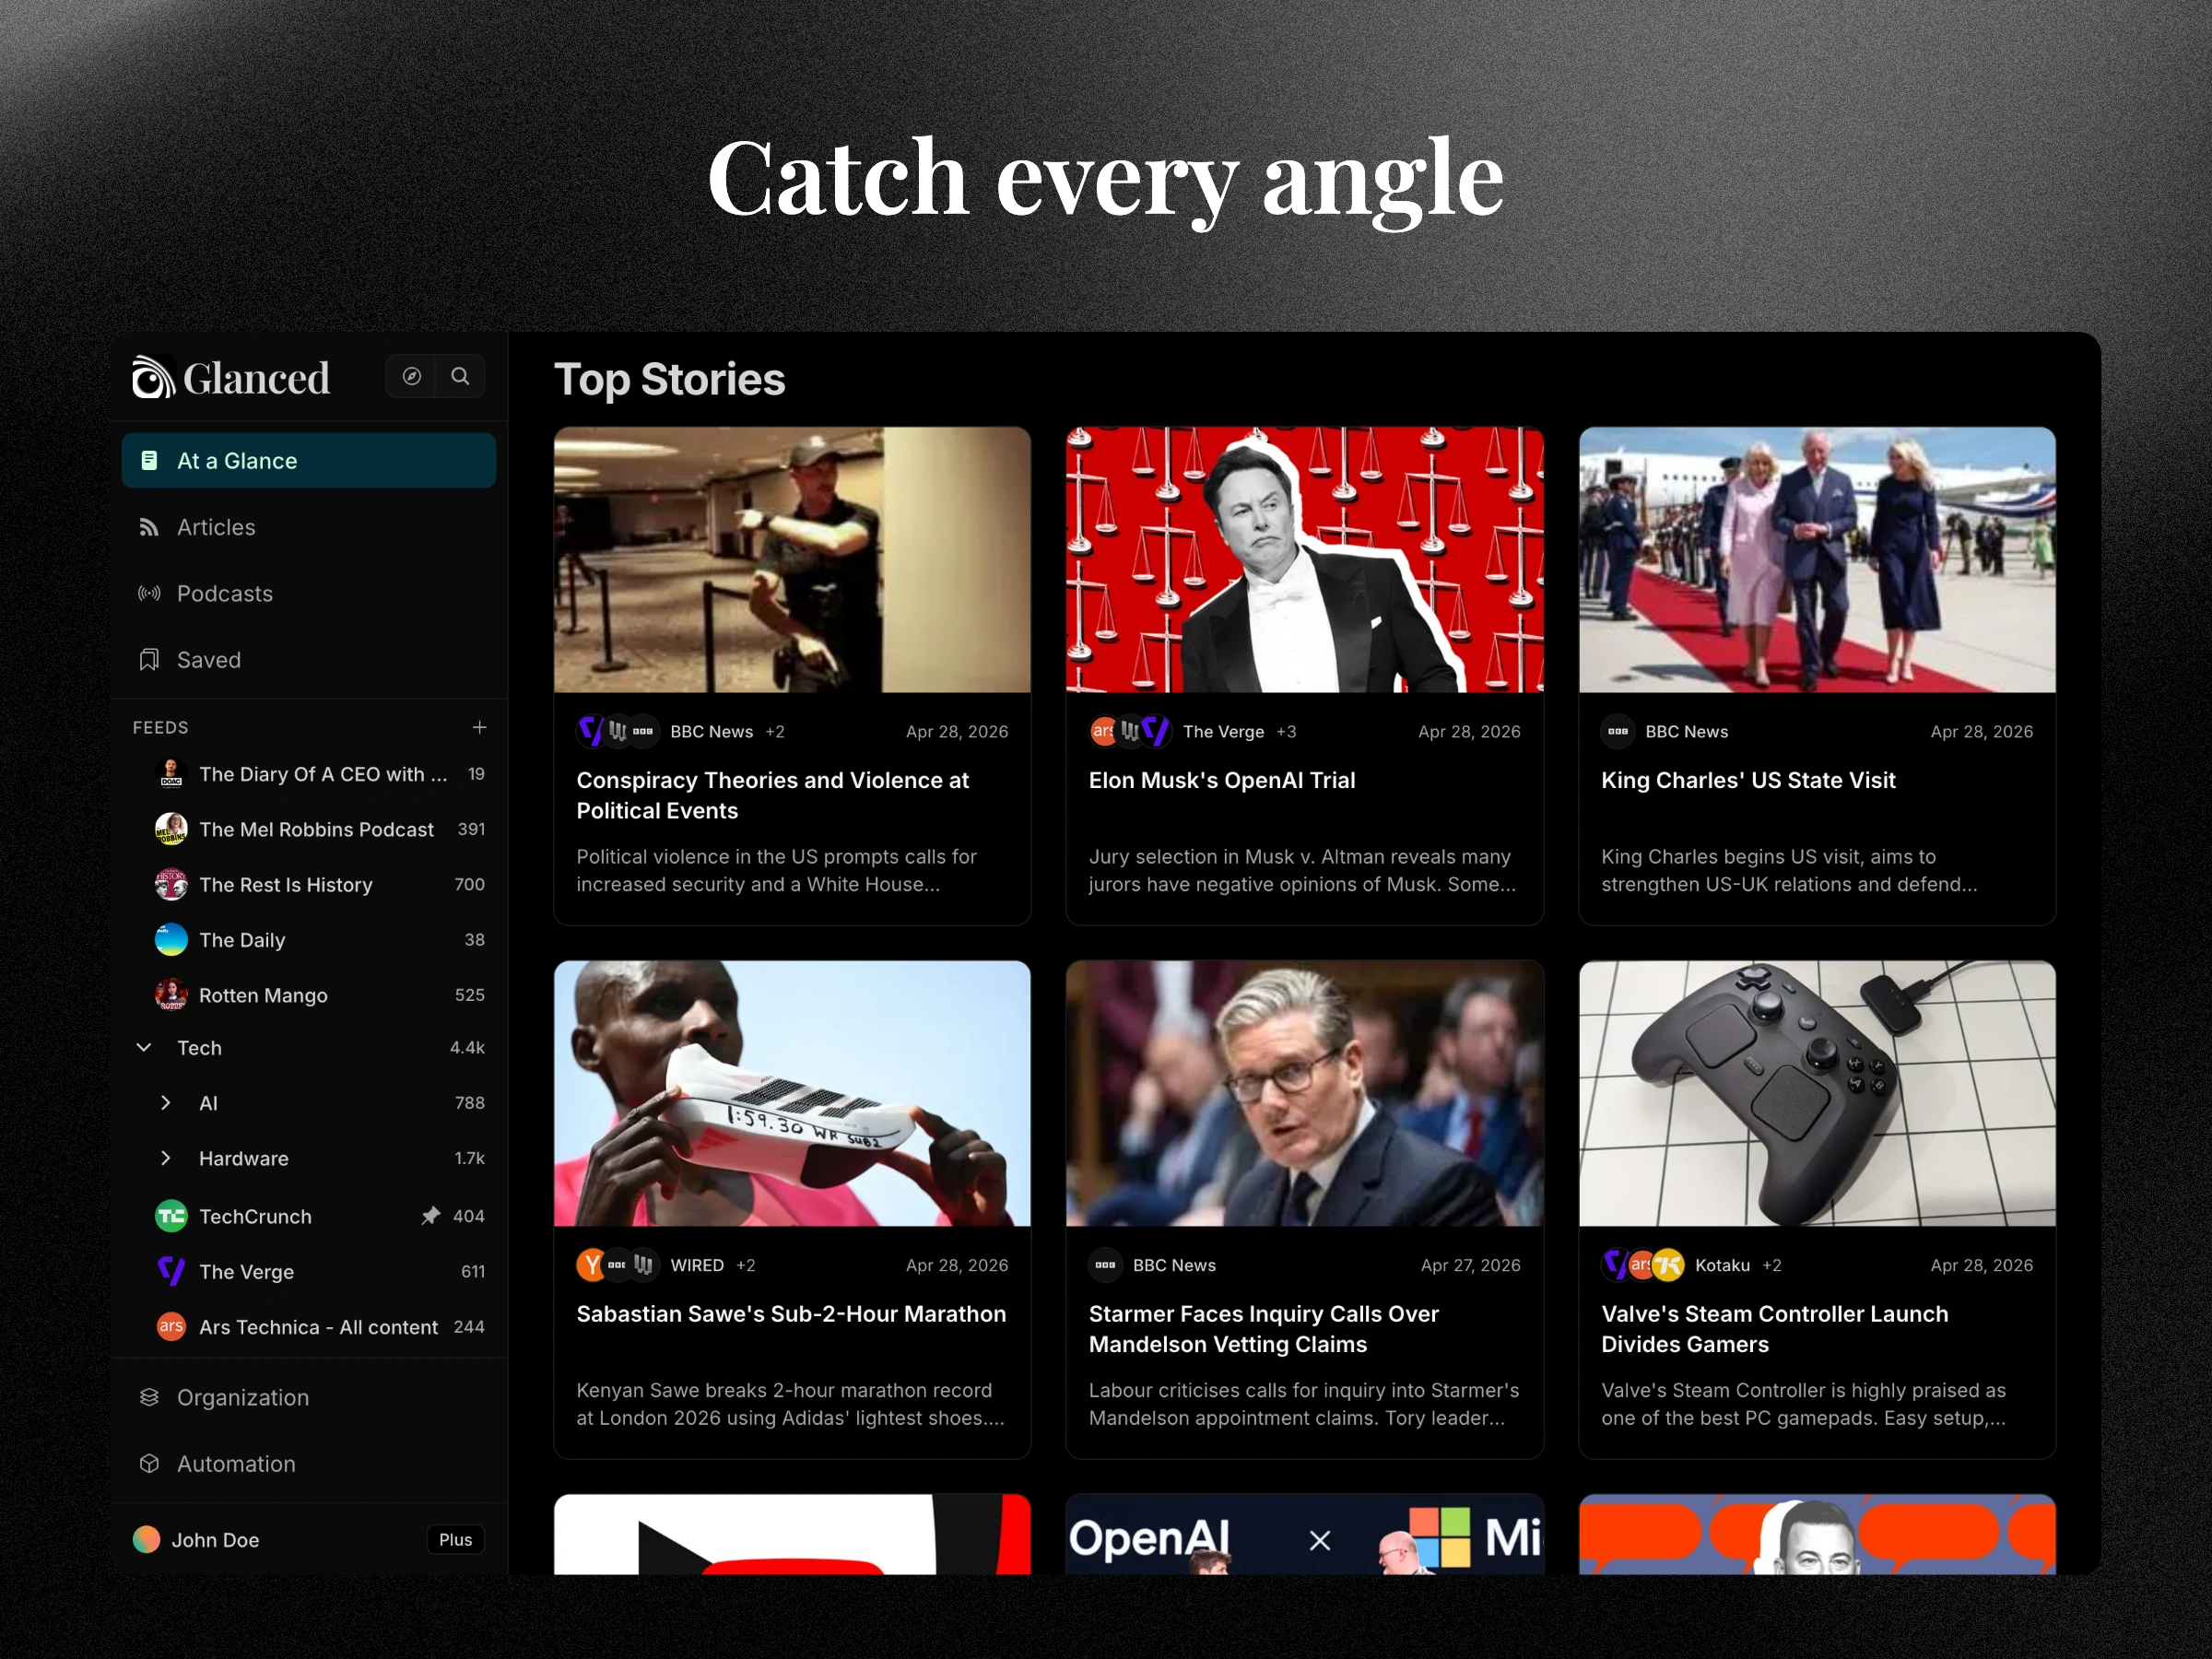The width and height of the screenshot is (2212, 1659).
Task: Open 'Starmer Faces Inquiry Calls' headline
Action: pos(1264,1329)
